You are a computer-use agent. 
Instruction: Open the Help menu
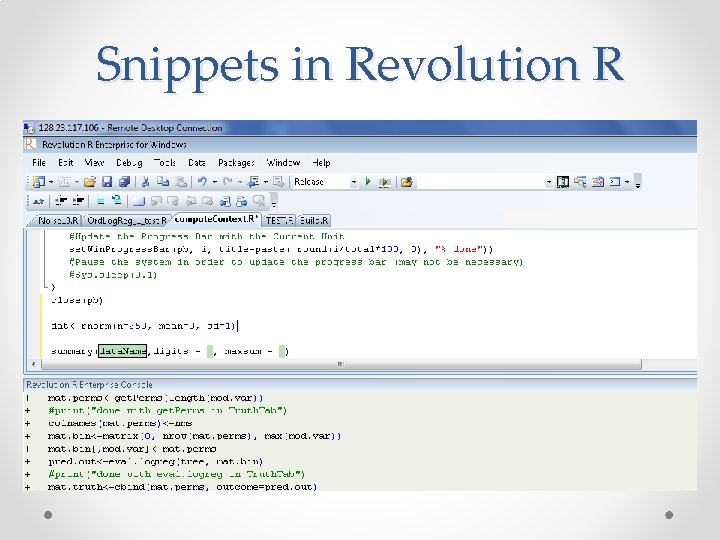point(321,163)
